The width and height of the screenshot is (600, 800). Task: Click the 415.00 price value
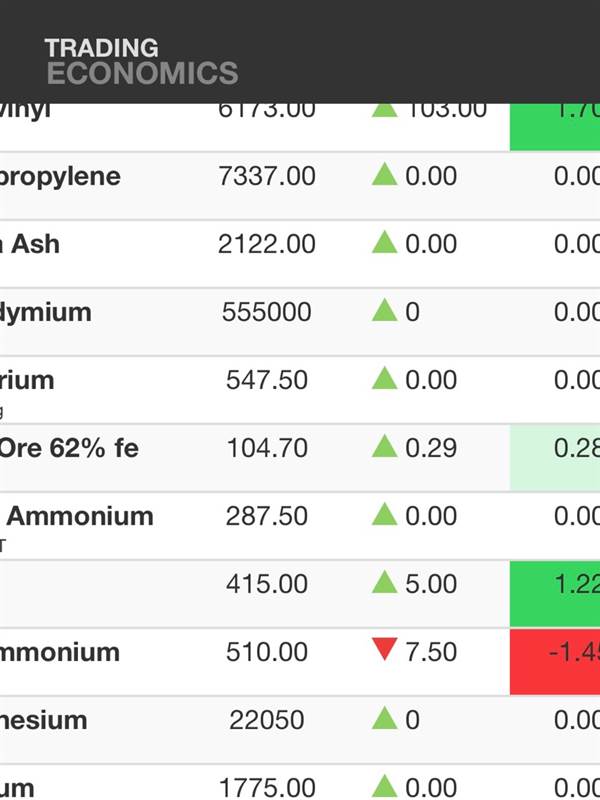pos(267,584)
